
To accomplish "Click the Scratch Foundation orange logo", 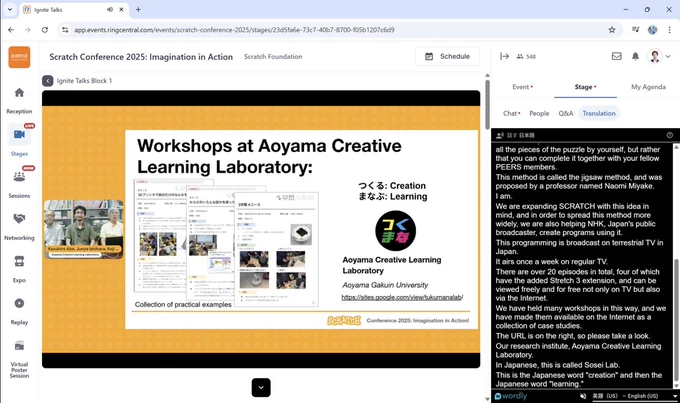I will 19,57.
